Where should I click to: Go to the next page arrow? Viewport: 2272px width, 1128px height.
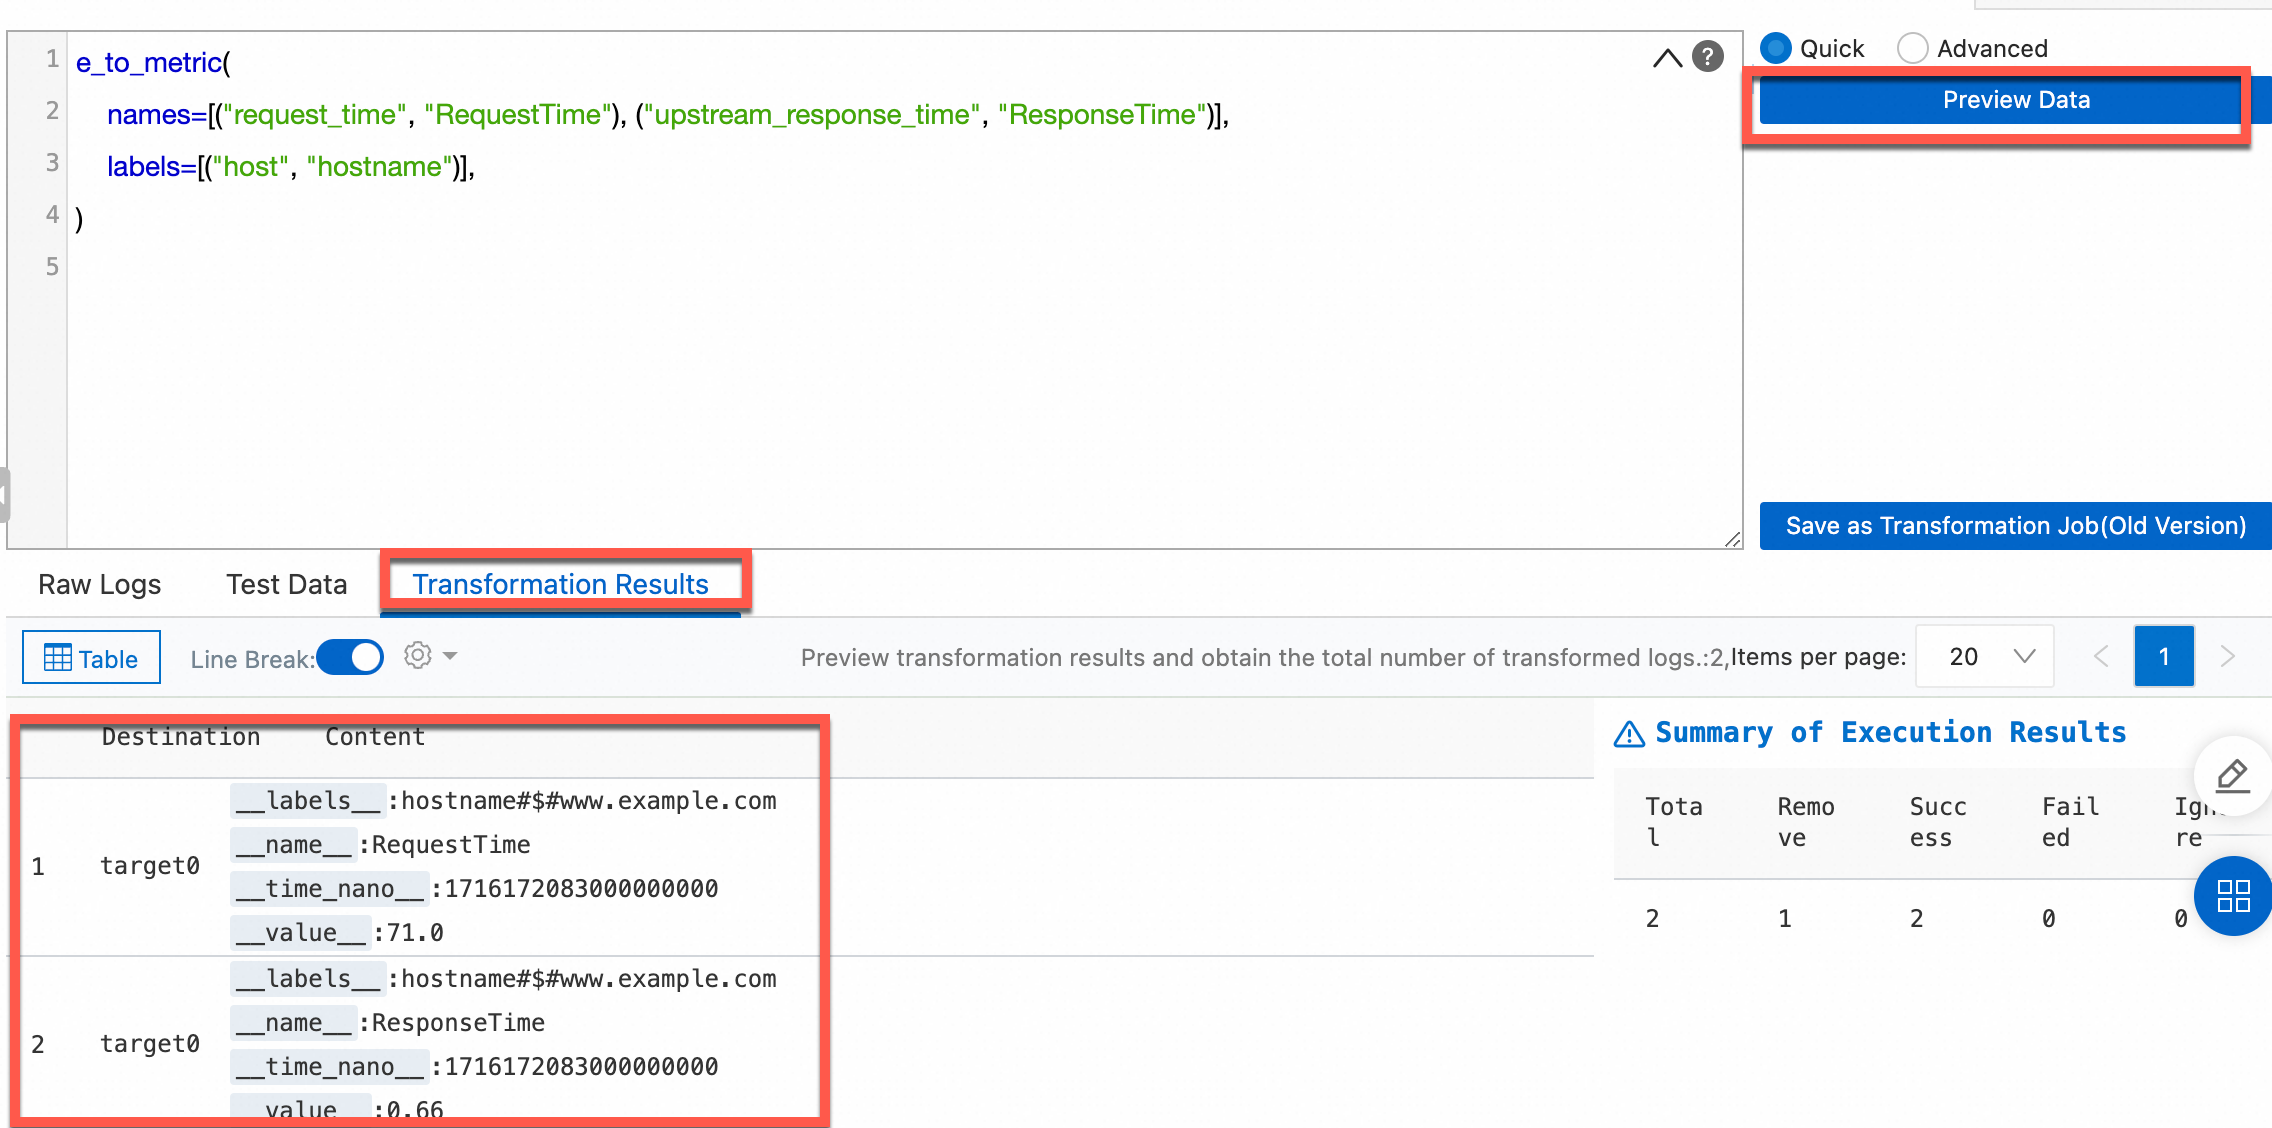pyautogui.click(x=2227, y=657)
